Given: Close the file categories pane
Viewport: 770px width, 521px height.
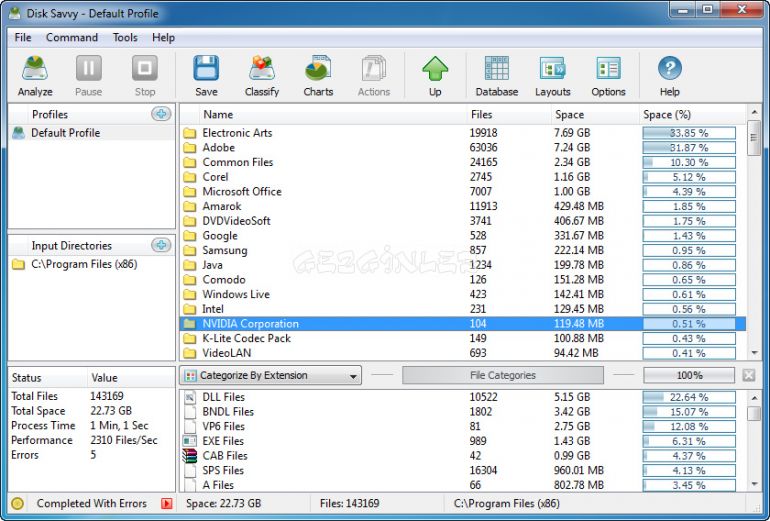Looking at the screenshot, I should tap(749, 376).
